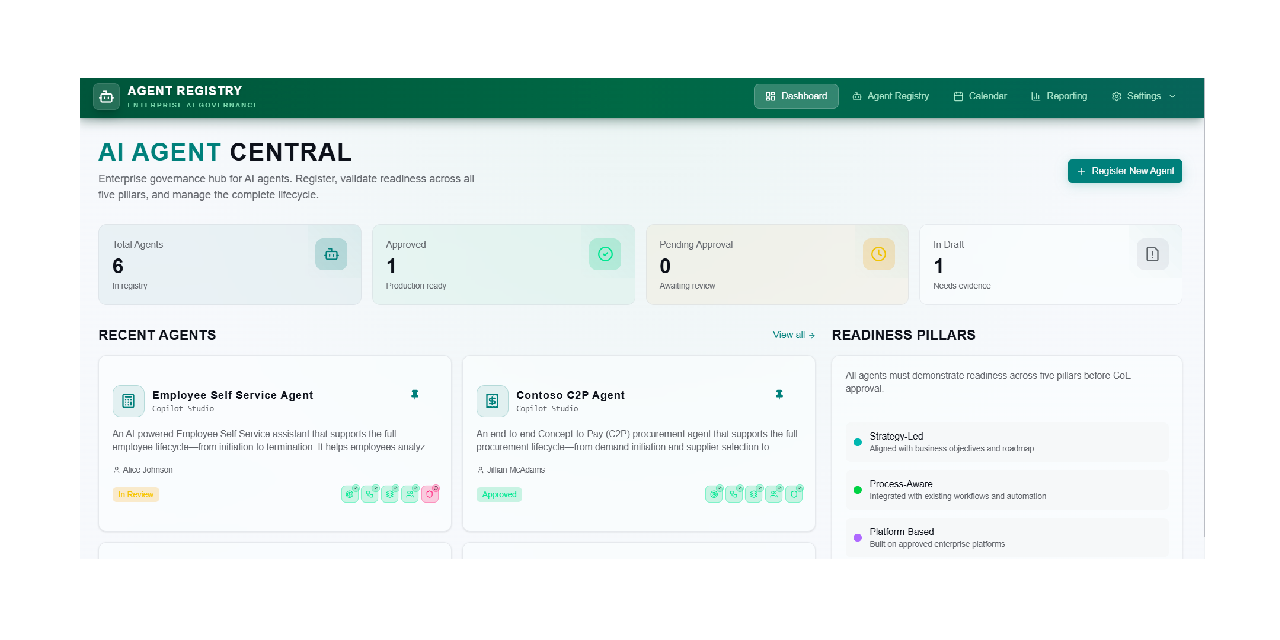Click the Readiness Pillars heading
The width and height of the screenshot is (1280, 640).
pyautogui.click(x=904, y=335)
